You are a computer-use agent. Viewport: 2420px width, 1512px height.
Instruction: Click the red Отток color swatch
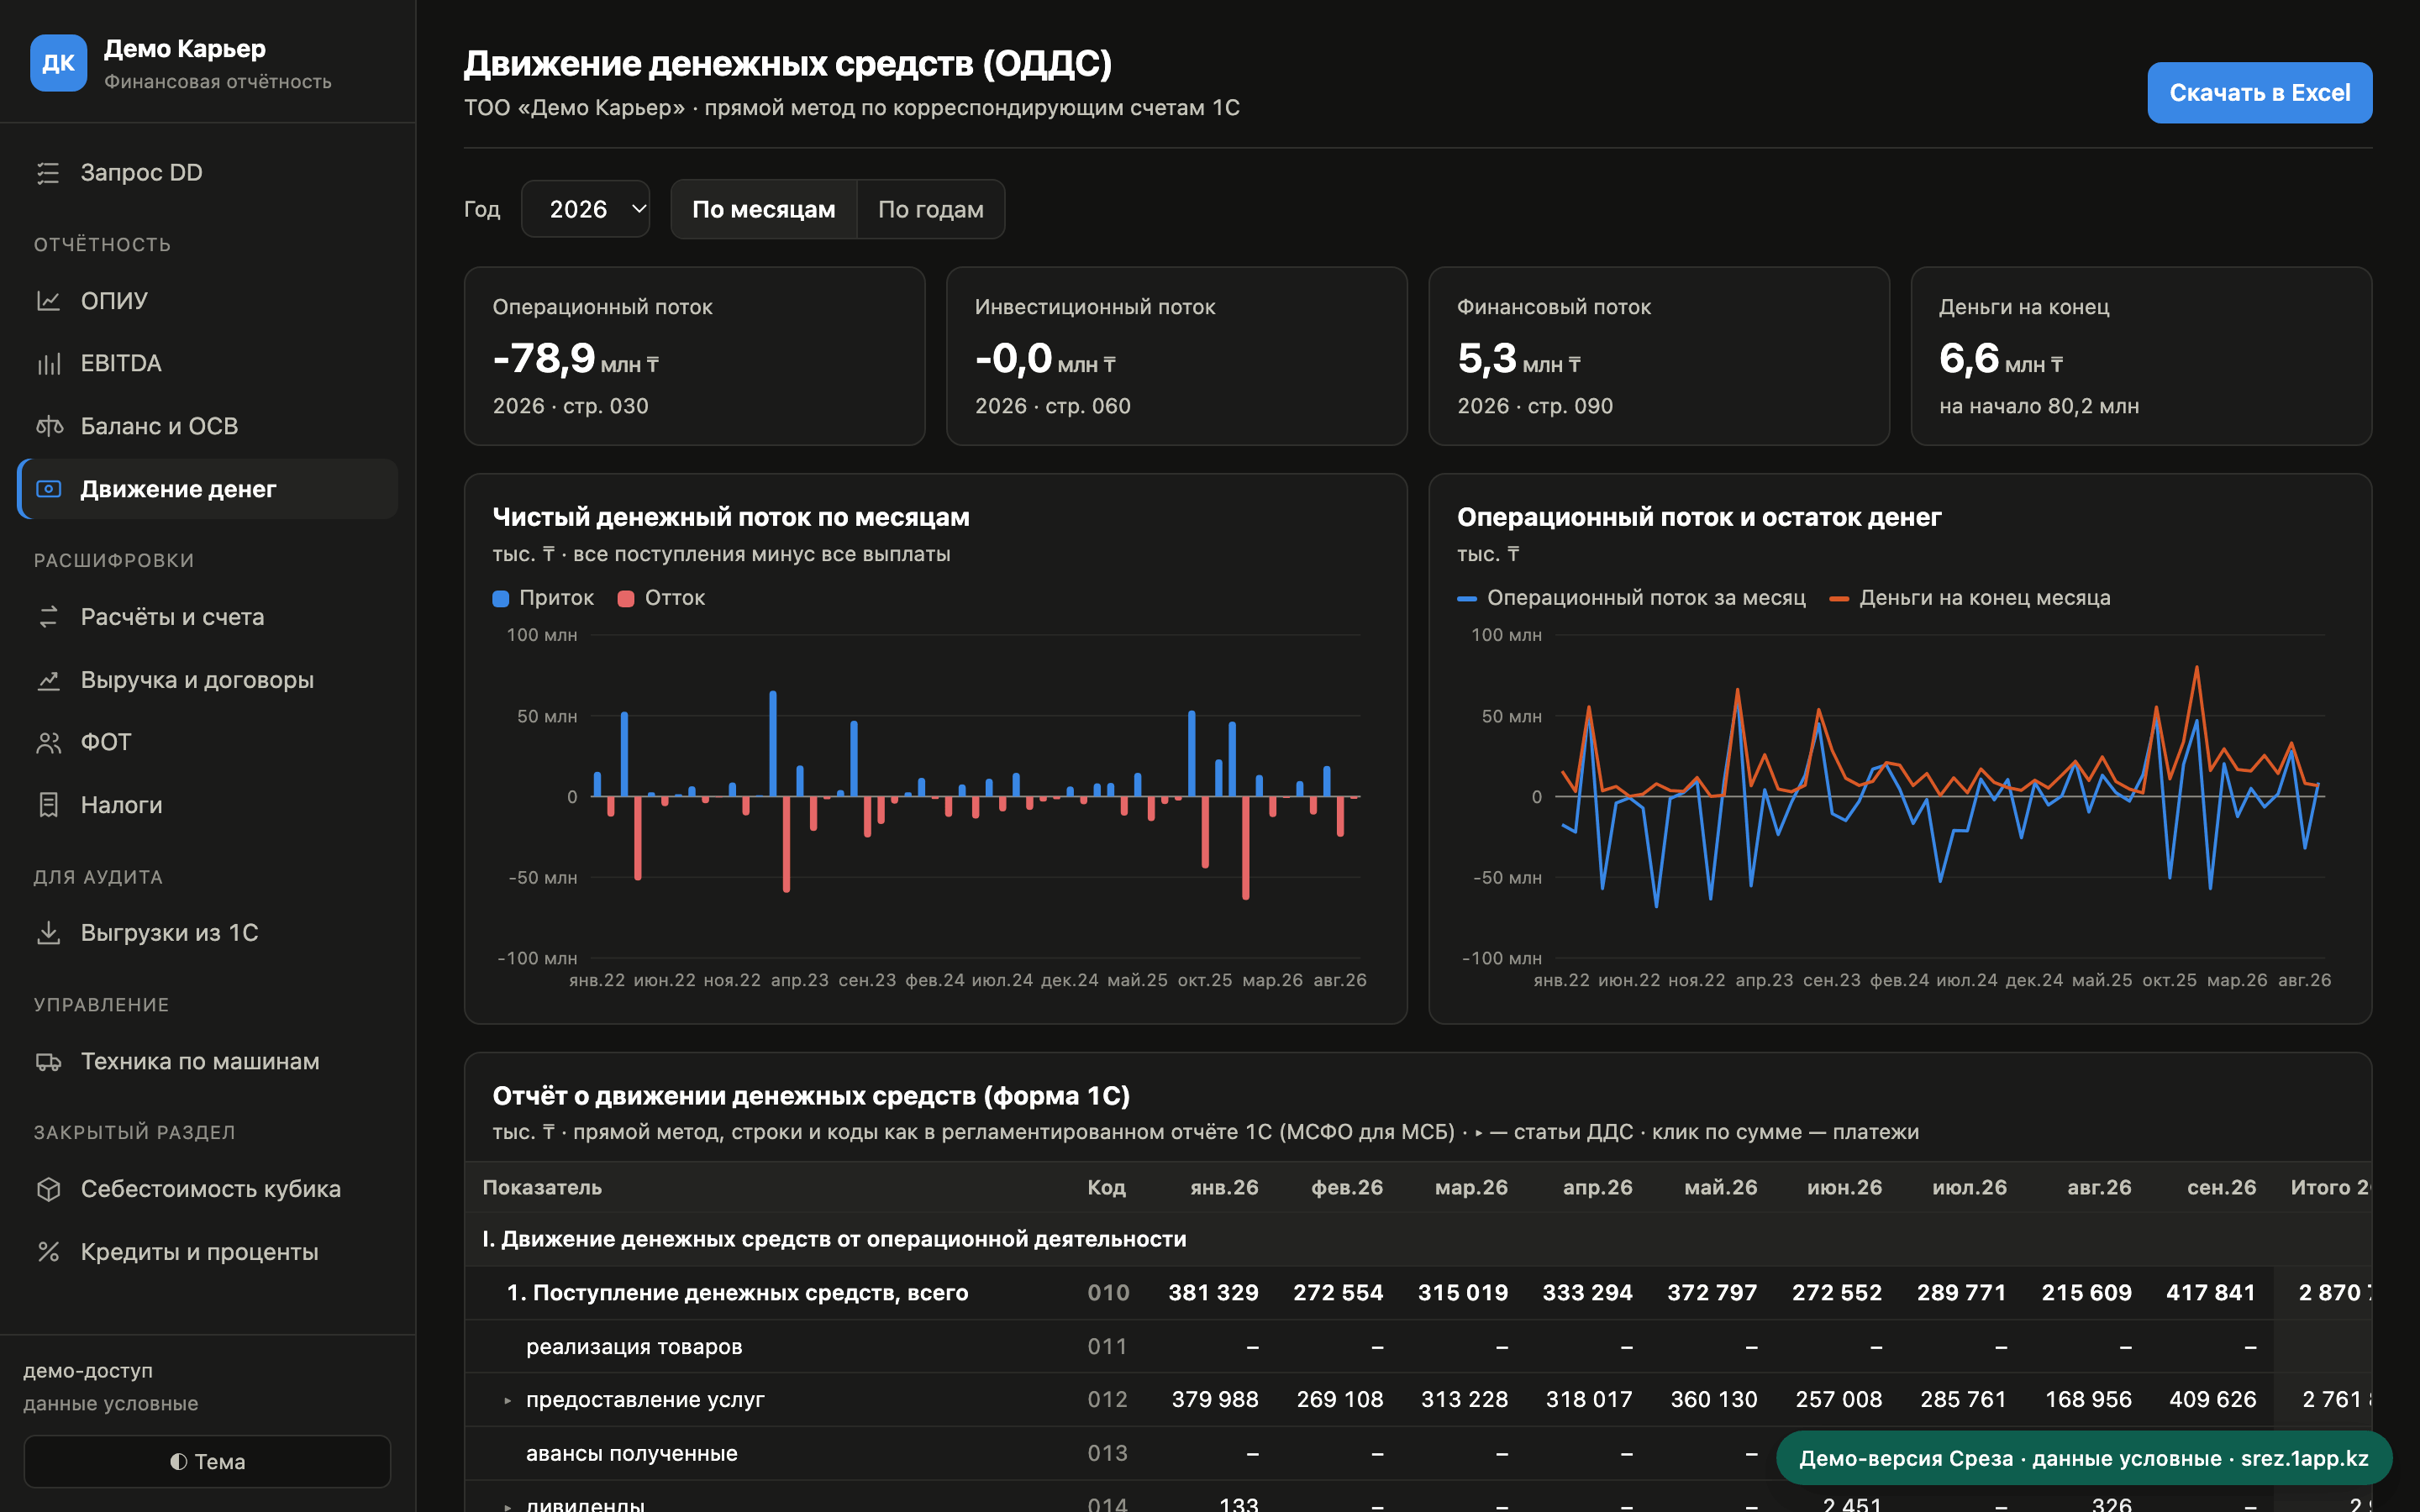(626, 599)
